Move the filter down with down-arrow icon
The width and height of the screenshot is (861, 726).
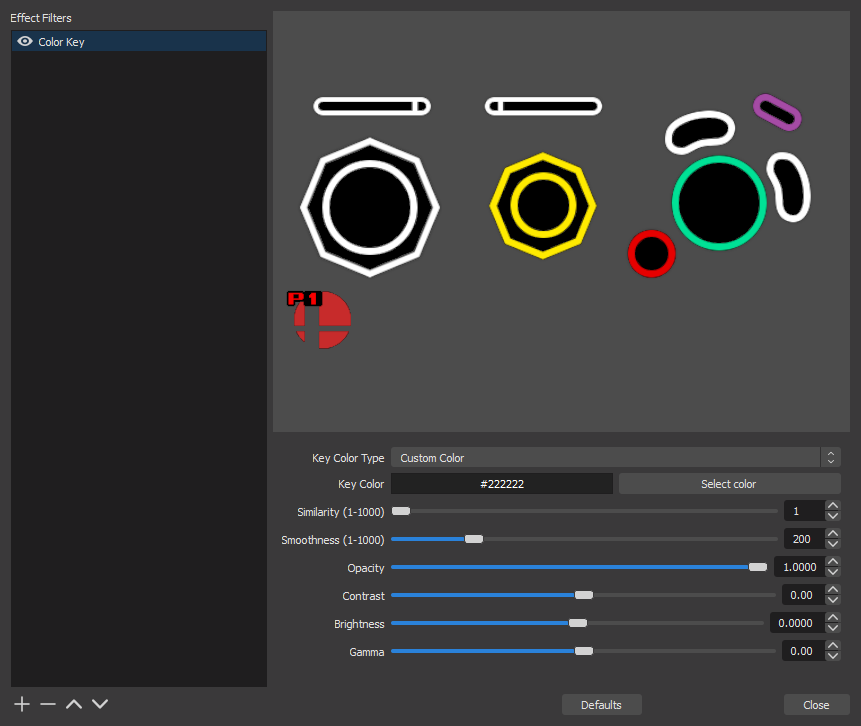pos(100,704)
